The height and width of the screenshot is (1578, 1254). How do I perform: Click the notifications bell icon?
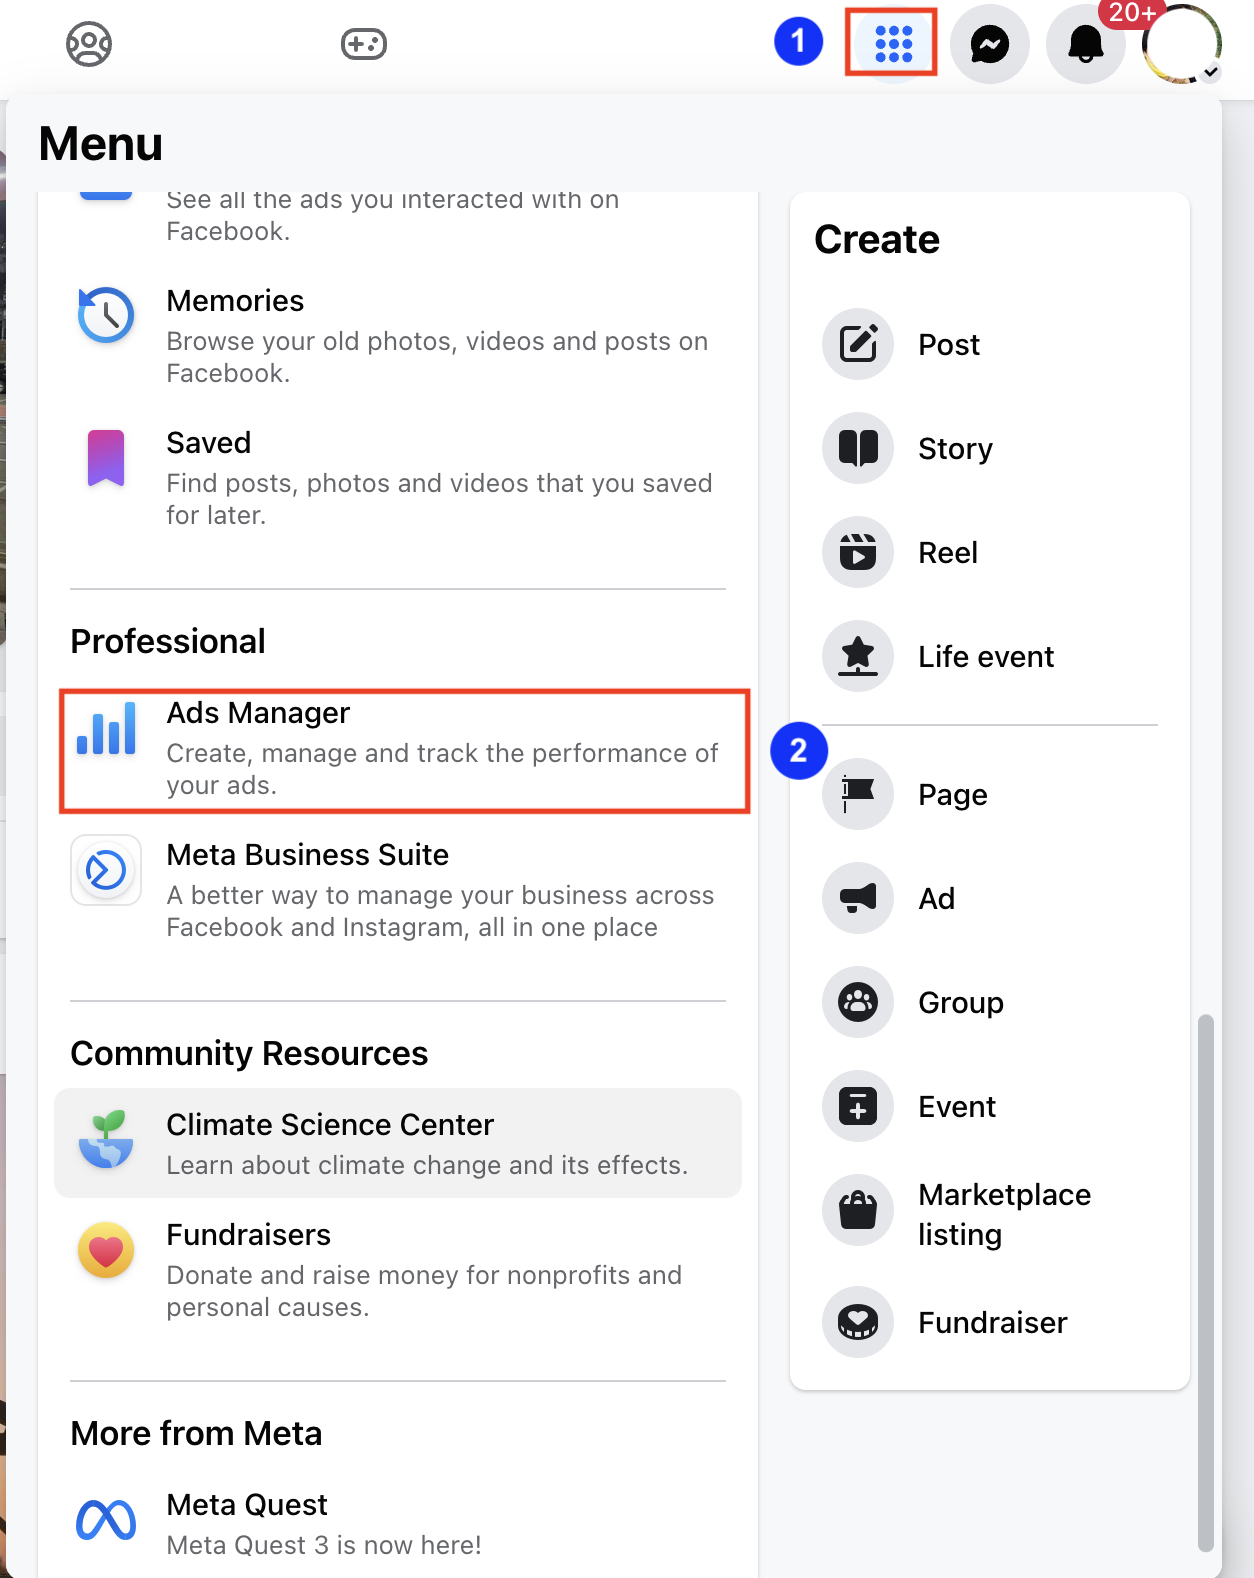click(1085, 44)
